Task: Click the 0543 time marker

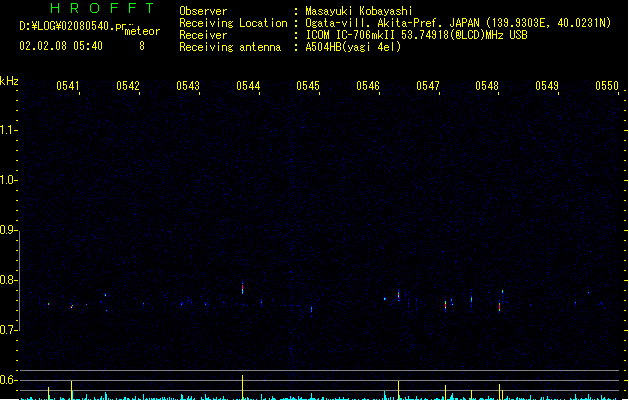Action: (x=188, y=86)
